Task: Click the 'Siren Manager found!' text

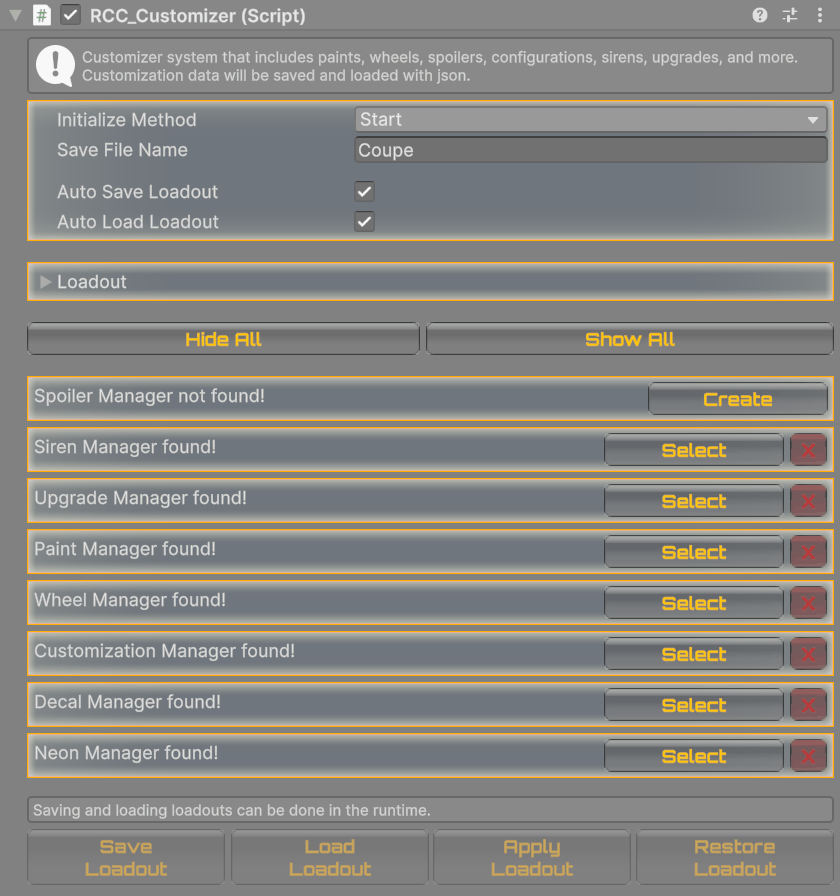Action: 125,446
